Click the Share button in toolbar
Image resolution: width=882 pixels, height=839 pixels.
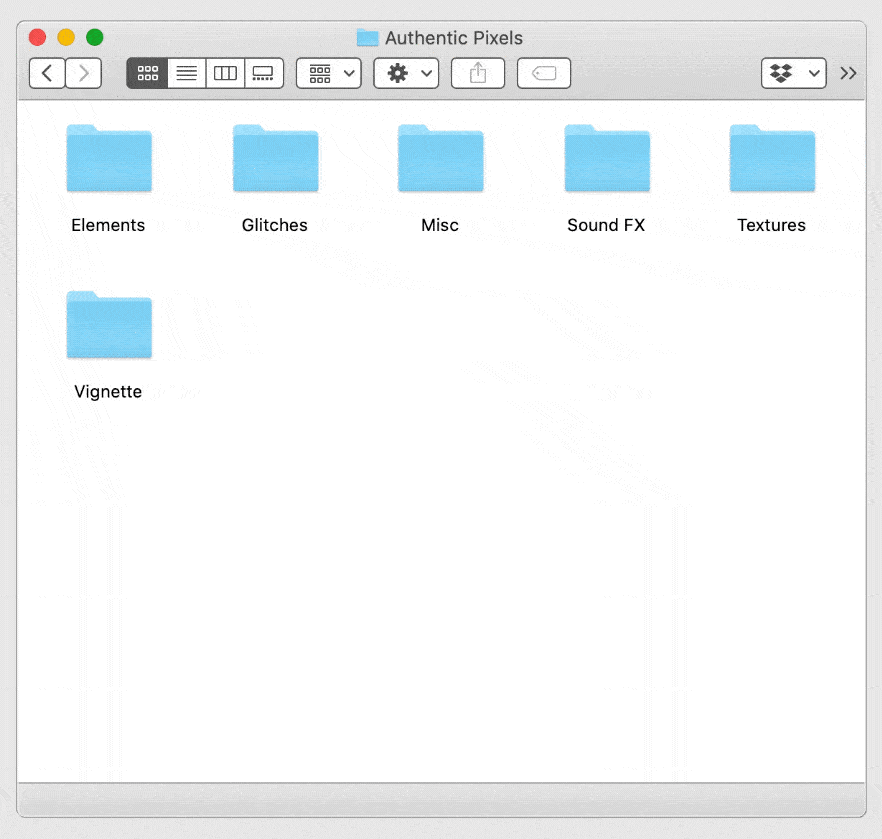tap(478, 73)
